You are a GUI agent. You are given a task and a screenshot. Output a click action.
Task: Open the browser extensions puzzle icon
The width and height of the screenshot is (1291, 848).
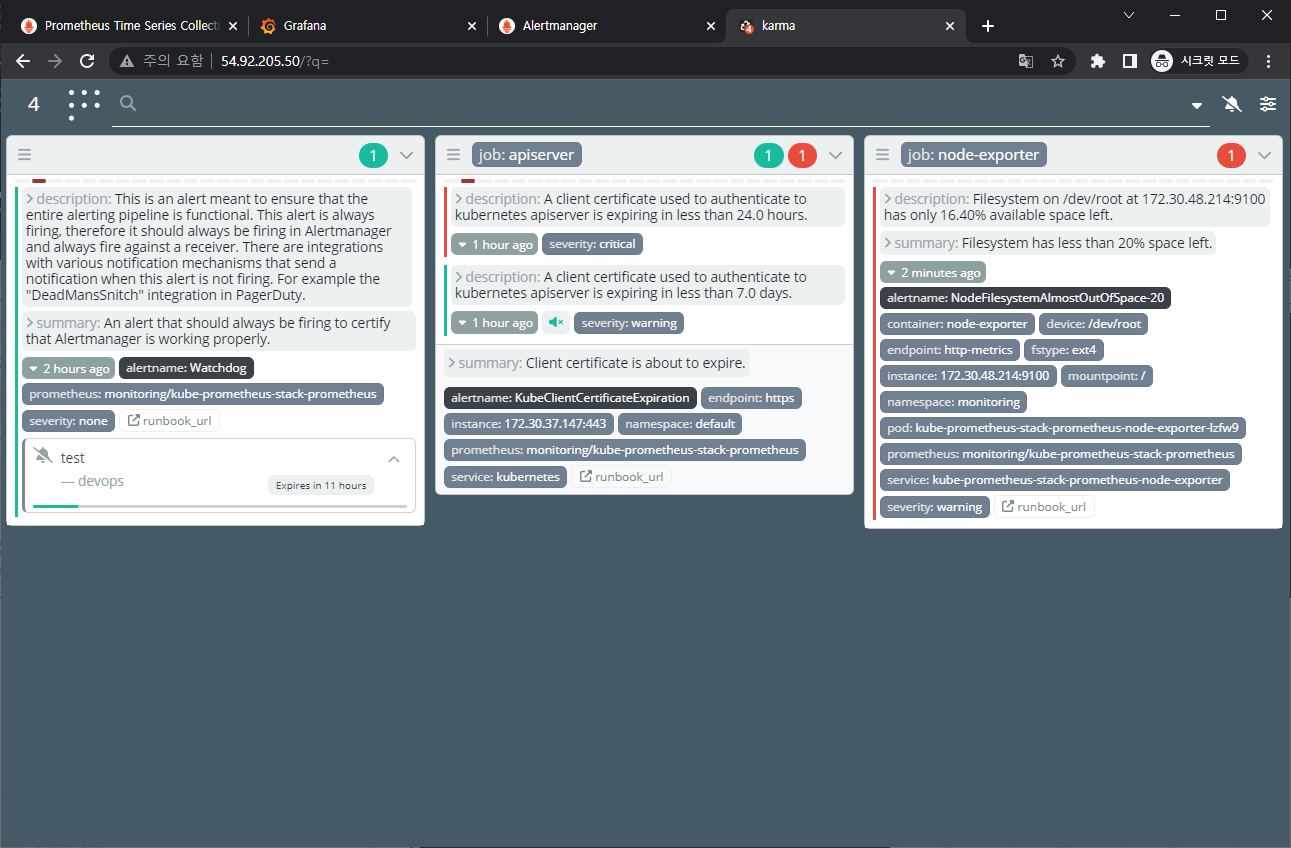(1098, 61)
